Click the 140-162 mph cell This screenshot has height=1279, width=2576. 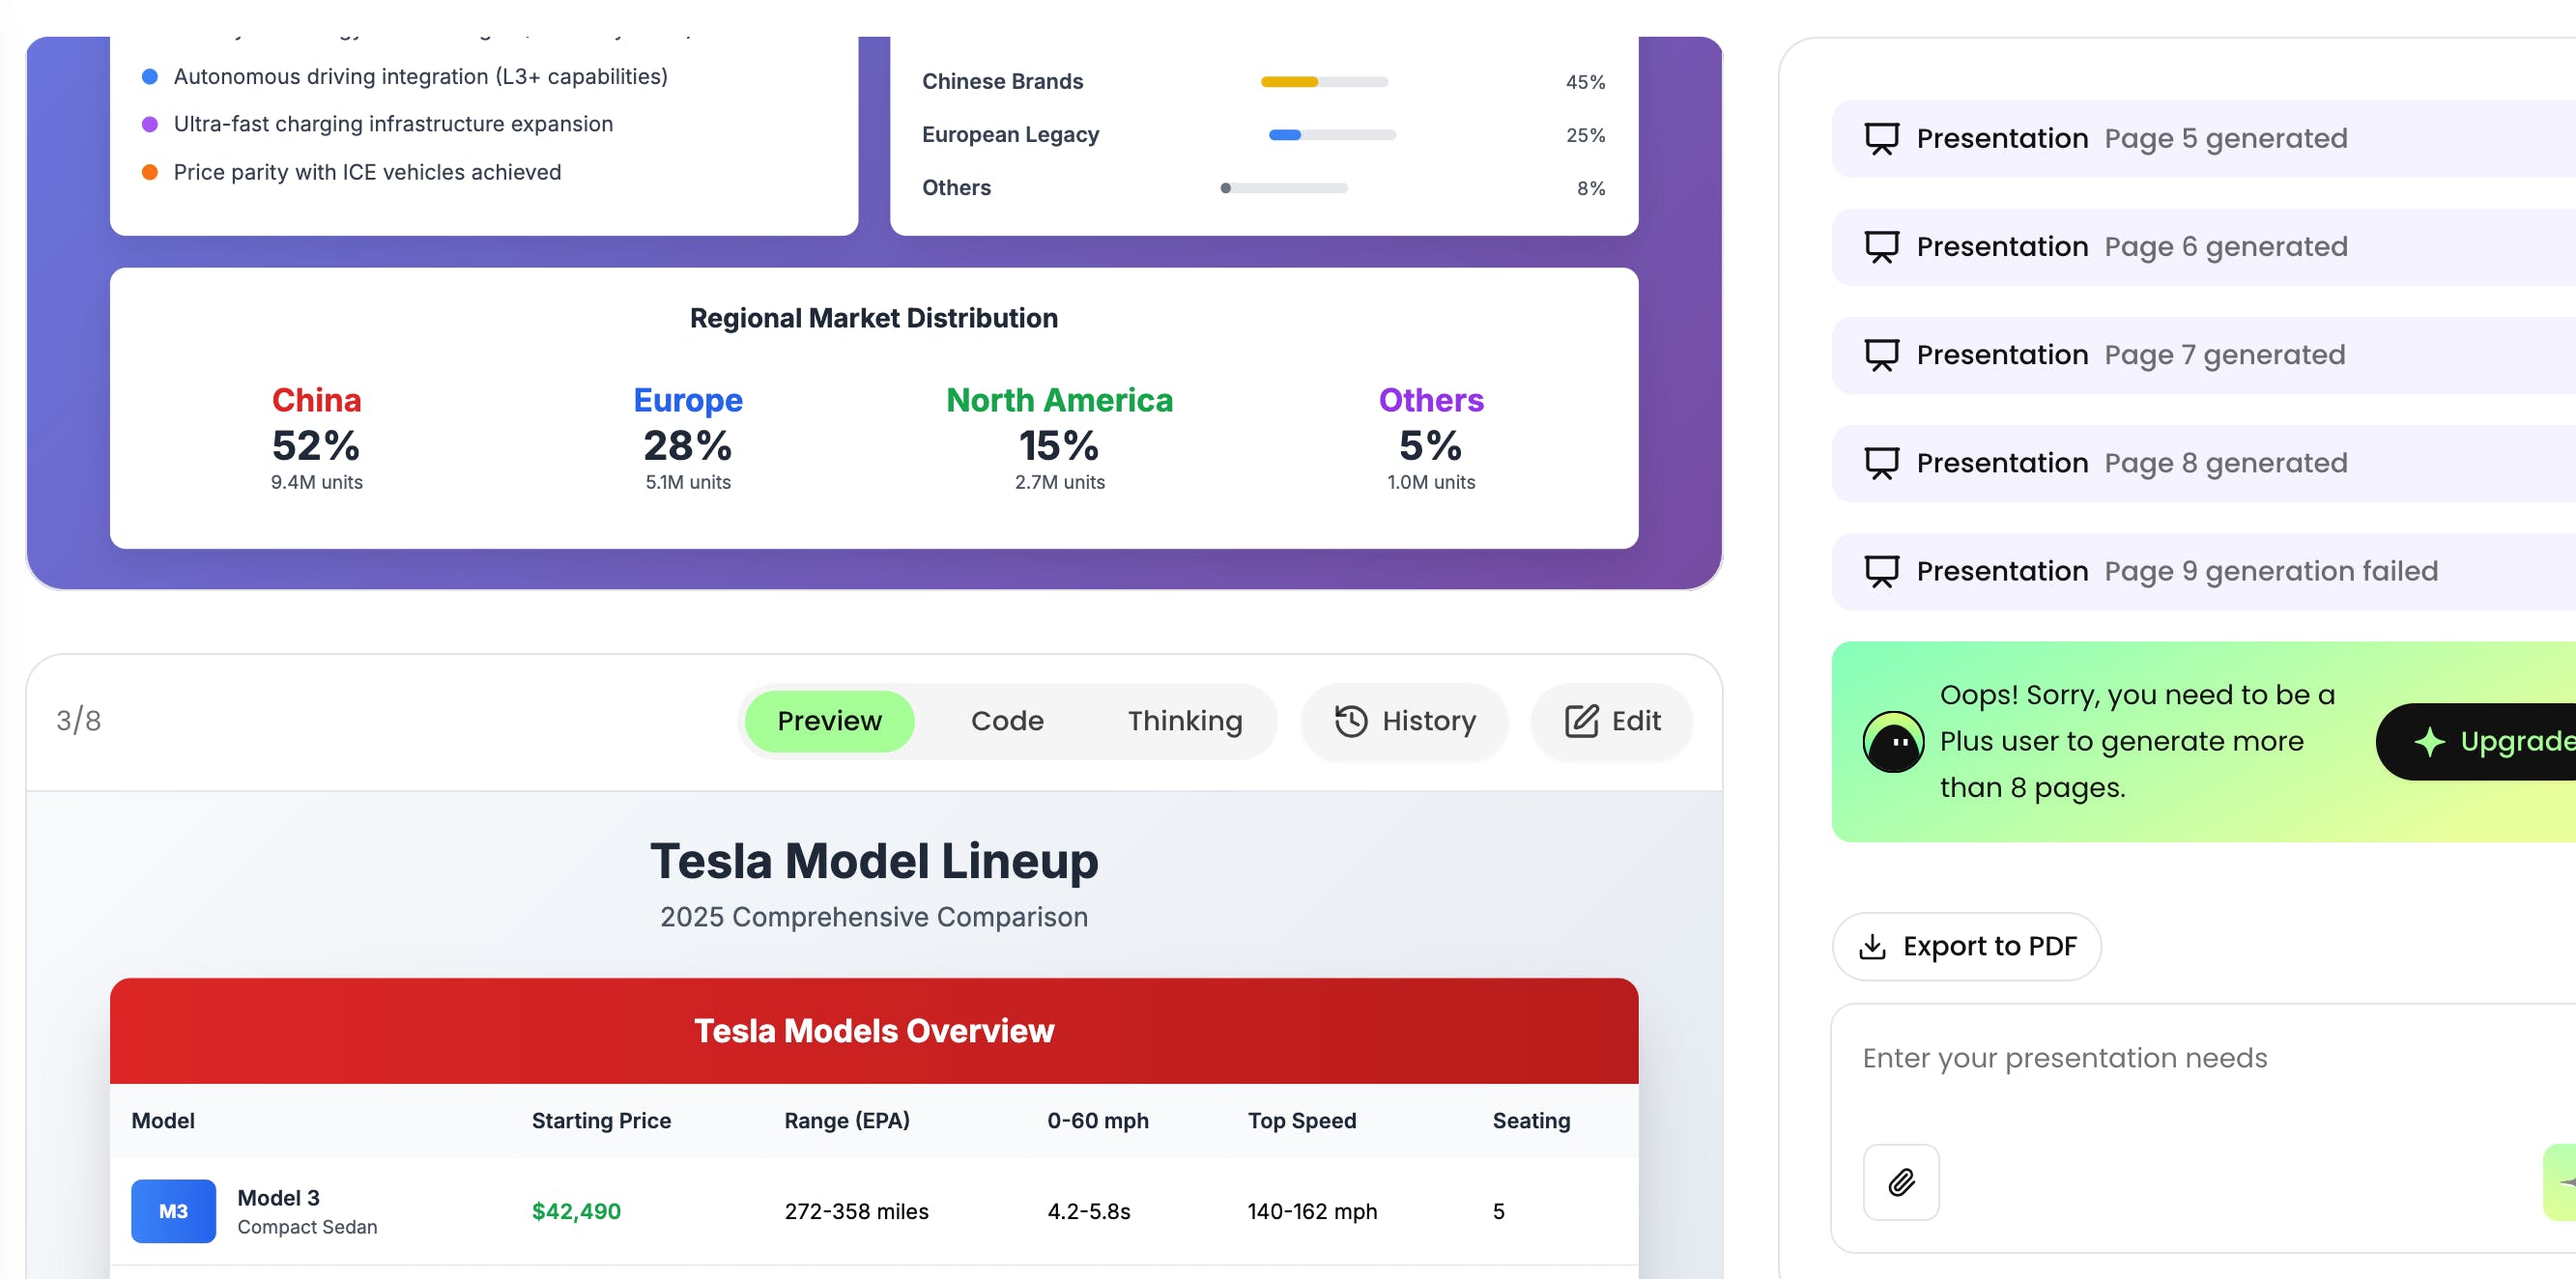pos(1312,1211)
